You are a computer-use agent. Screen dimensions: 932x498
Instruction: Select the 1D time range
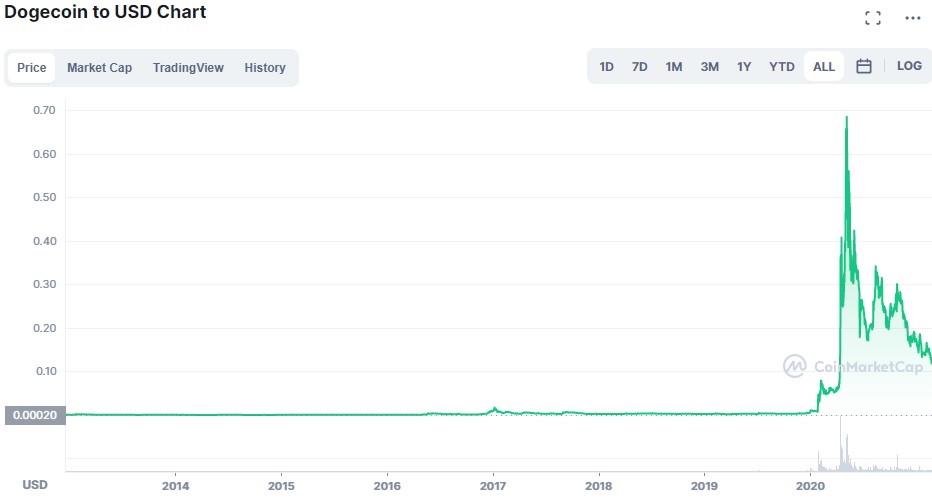click(x=606, y=67)
